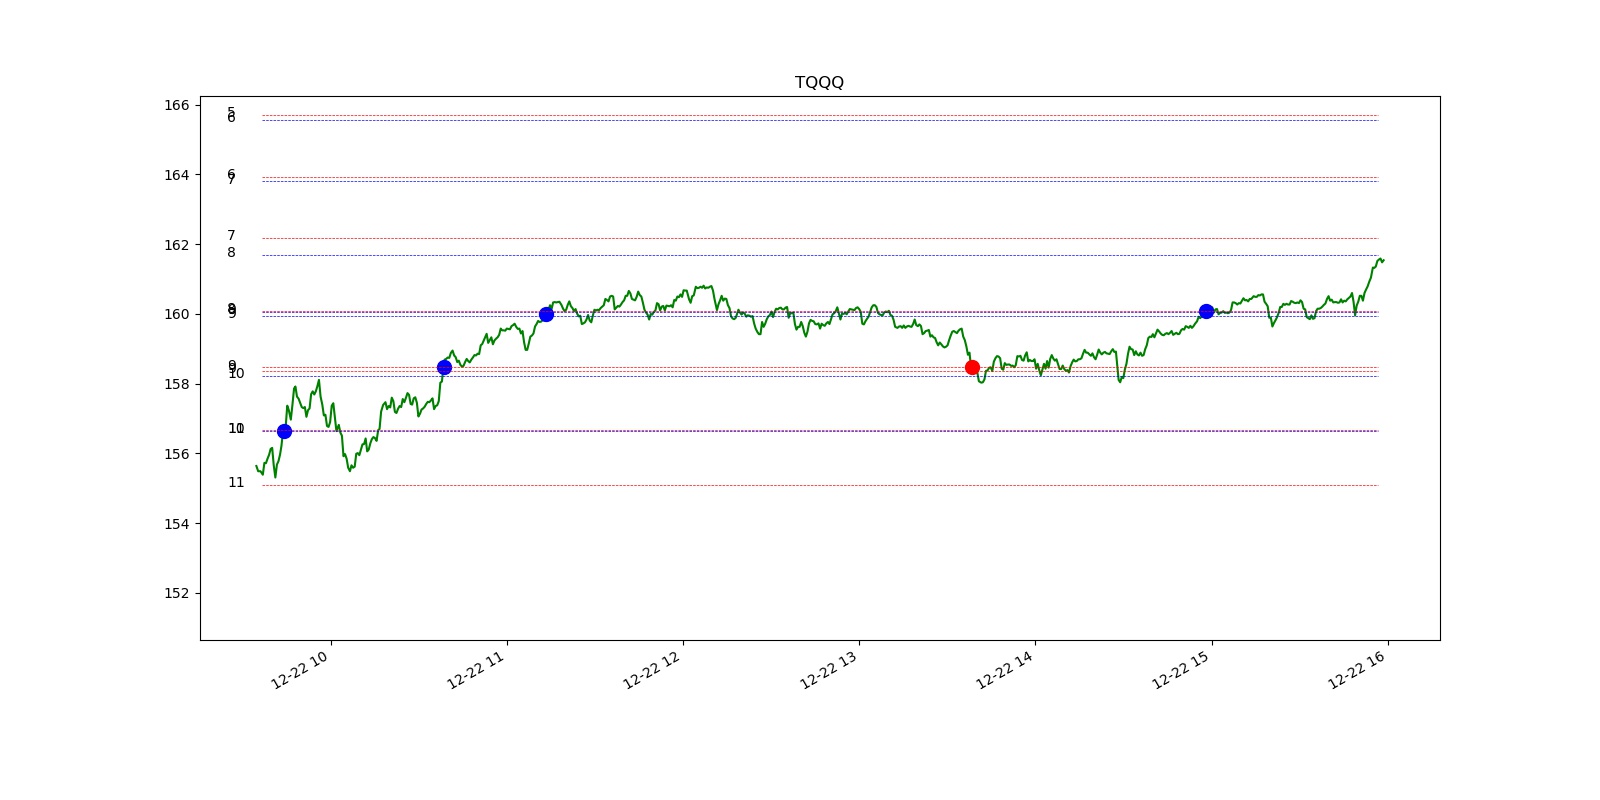This screenshot has height=800, width=1600.
Task: Click the 12-22 15 x-axis label
Action: point(1181,670)
